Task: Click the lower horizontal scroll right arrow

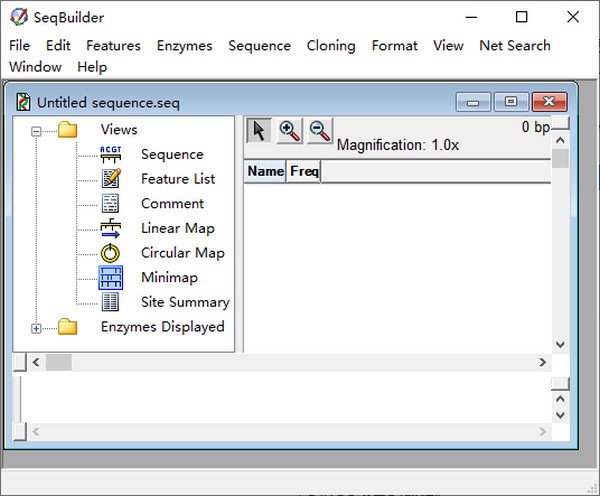Action: [543, 432]
